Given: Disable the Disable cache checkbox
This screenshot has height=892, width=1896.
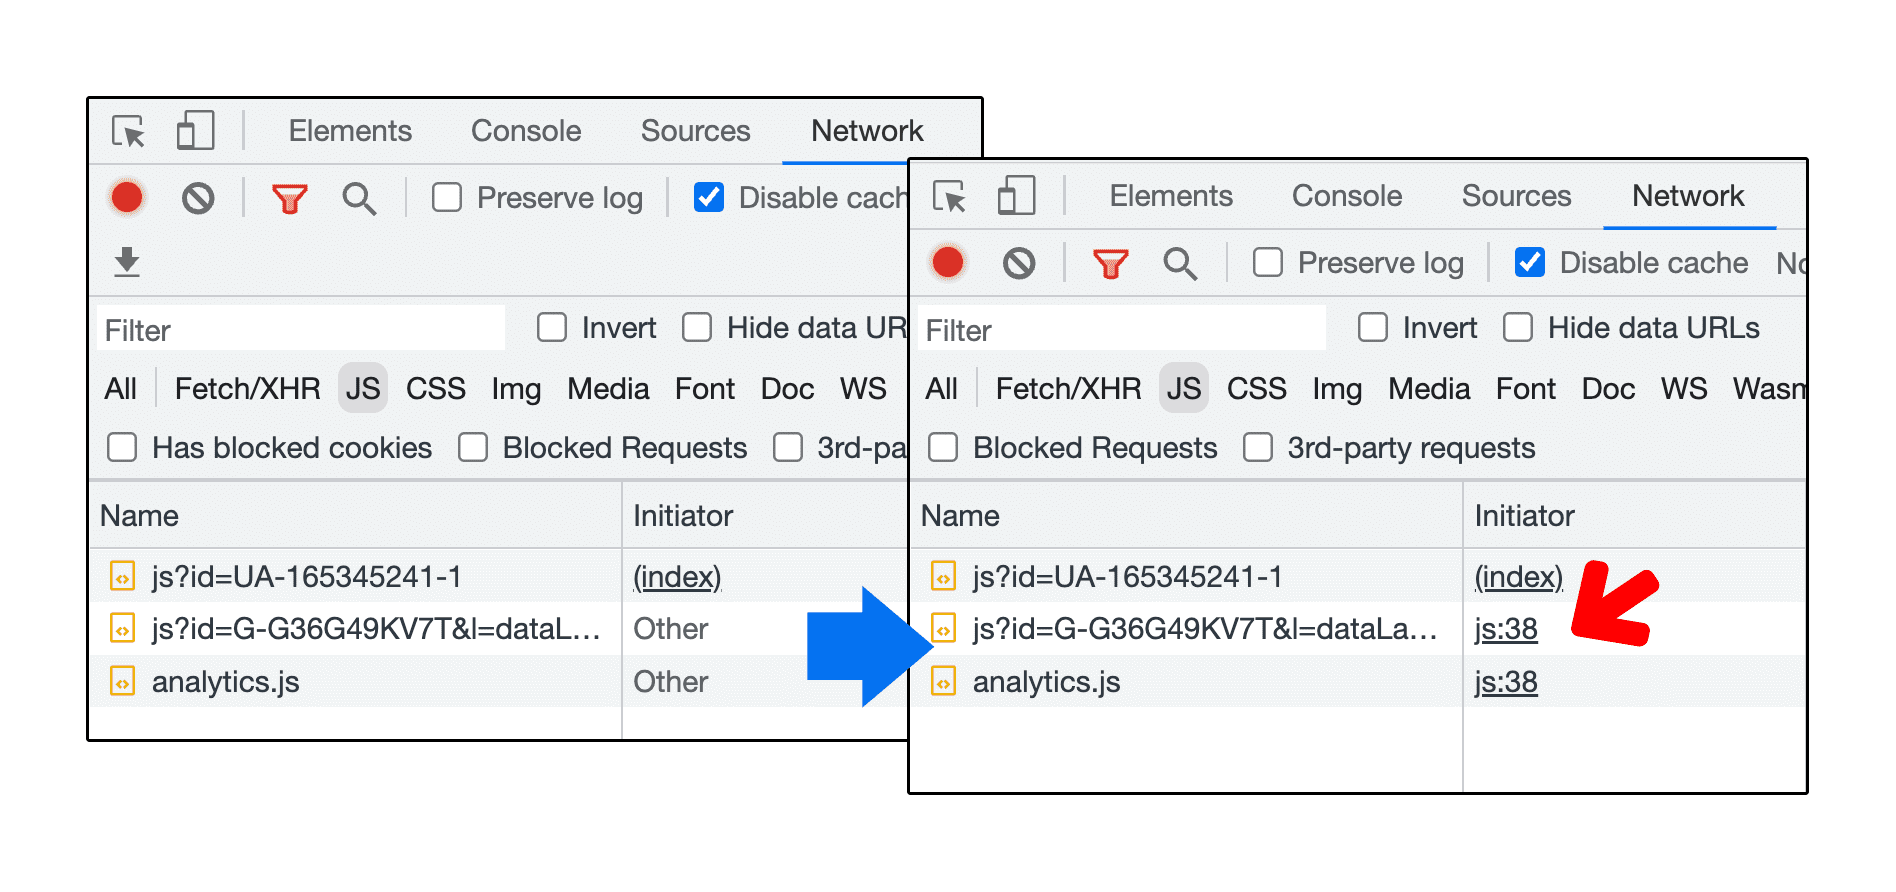Looking at the screenshot, I should [1528, 262].
